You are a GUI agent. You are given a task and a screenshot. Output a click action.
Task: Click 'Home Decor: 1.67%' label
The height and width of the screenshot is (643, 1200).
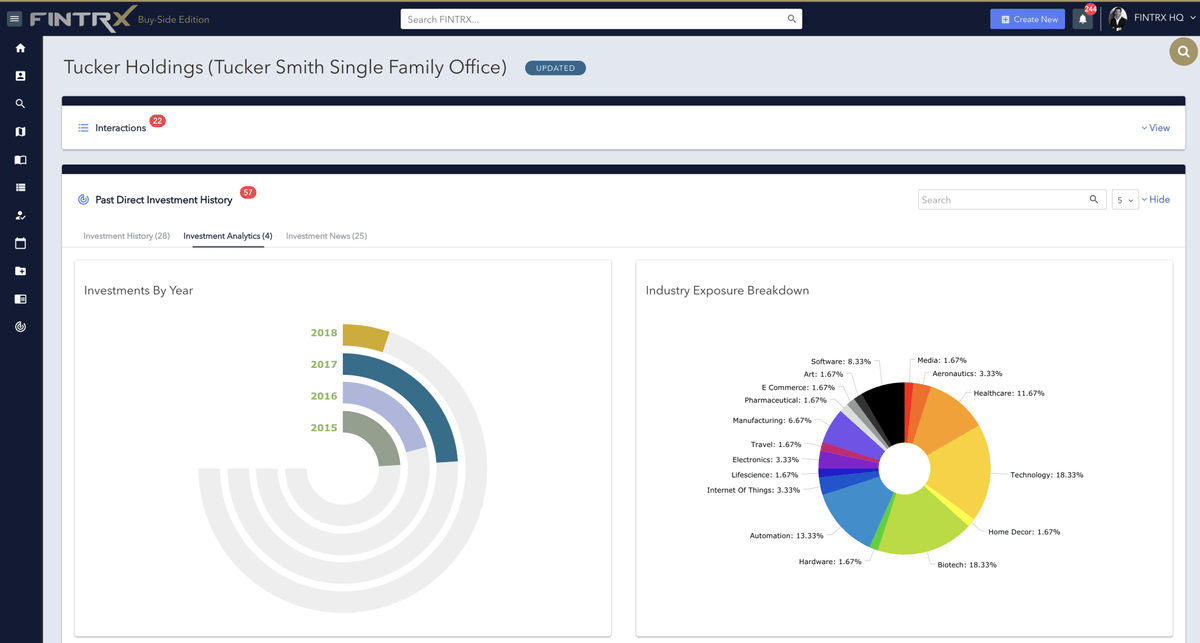(1024, 532)
